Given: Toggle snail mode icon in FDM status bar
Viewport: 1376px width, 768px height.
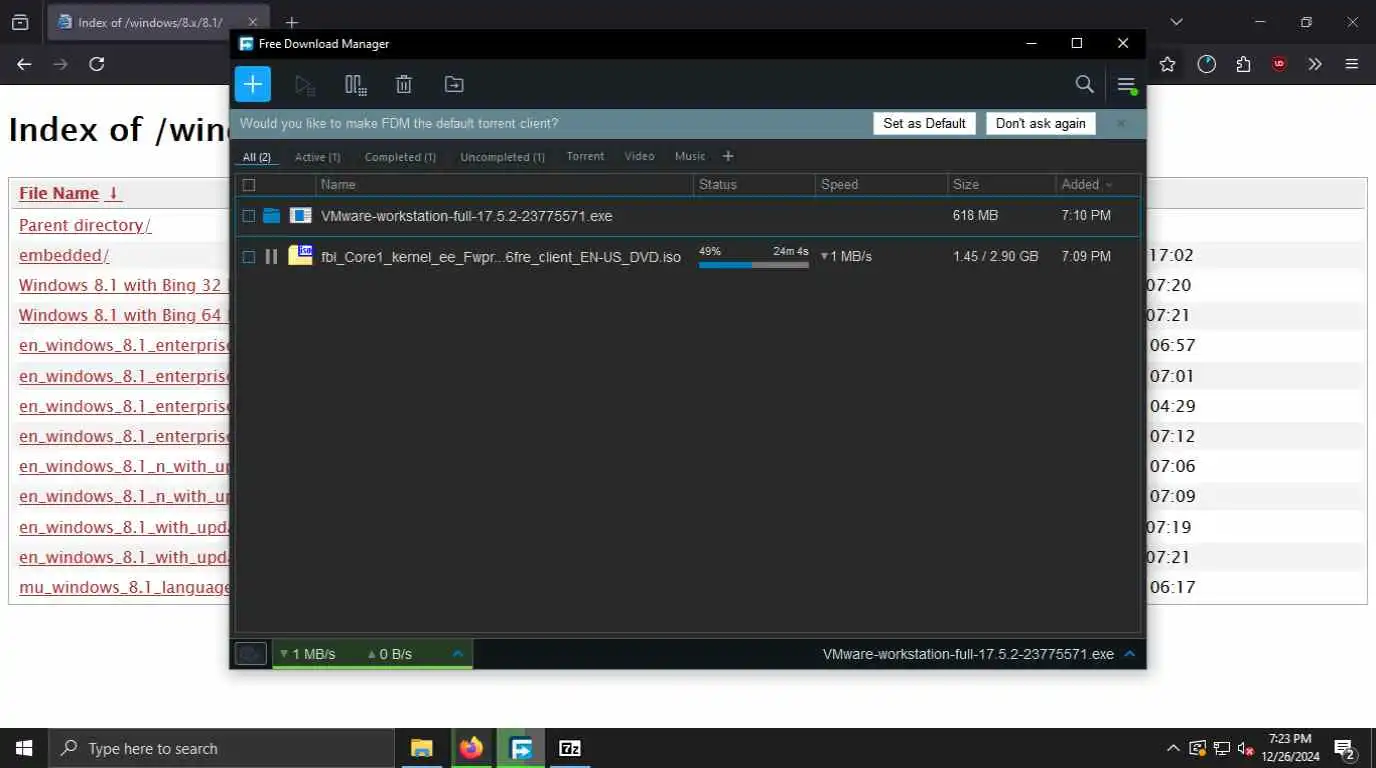Looking at the screenshot, I should [x=250, y=654].
